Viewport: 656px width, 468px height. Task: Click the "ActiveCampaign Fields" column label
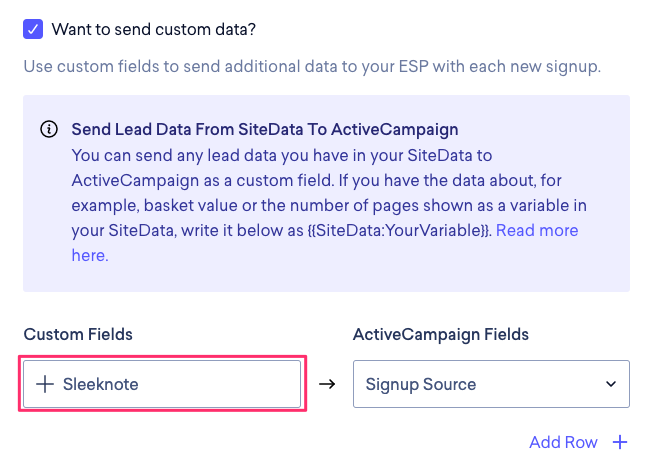441,334
